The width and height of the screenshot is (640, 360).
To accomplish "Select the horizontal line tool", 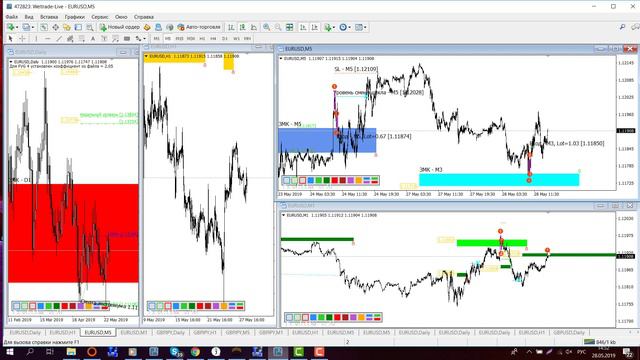I will [47, 39].
